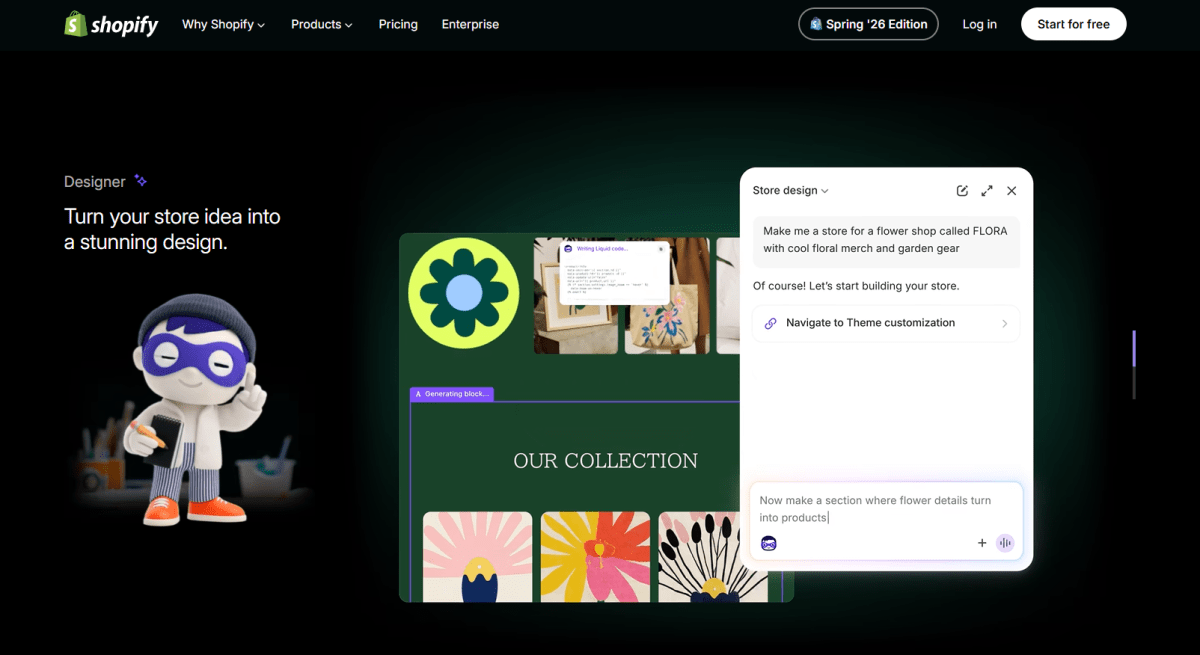Click the Log in link
This screenshot has width=1200, height=655.
(x=979, y=24)
